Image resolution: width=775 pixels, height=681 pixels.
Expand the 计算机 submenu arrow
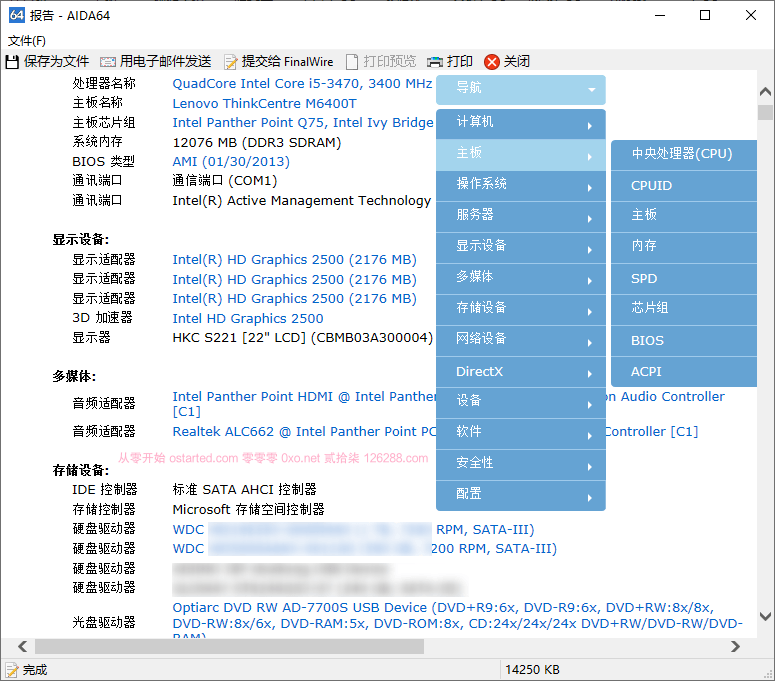tap(590, 126)
